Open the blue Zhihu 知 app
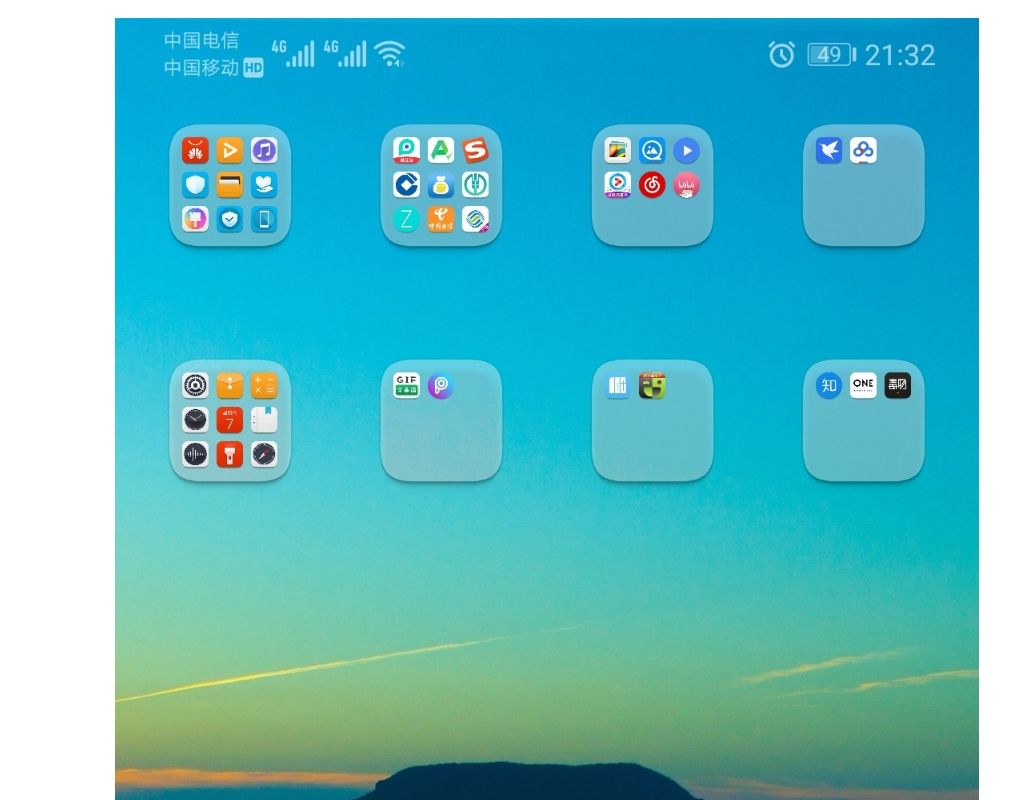 [829, 385]
